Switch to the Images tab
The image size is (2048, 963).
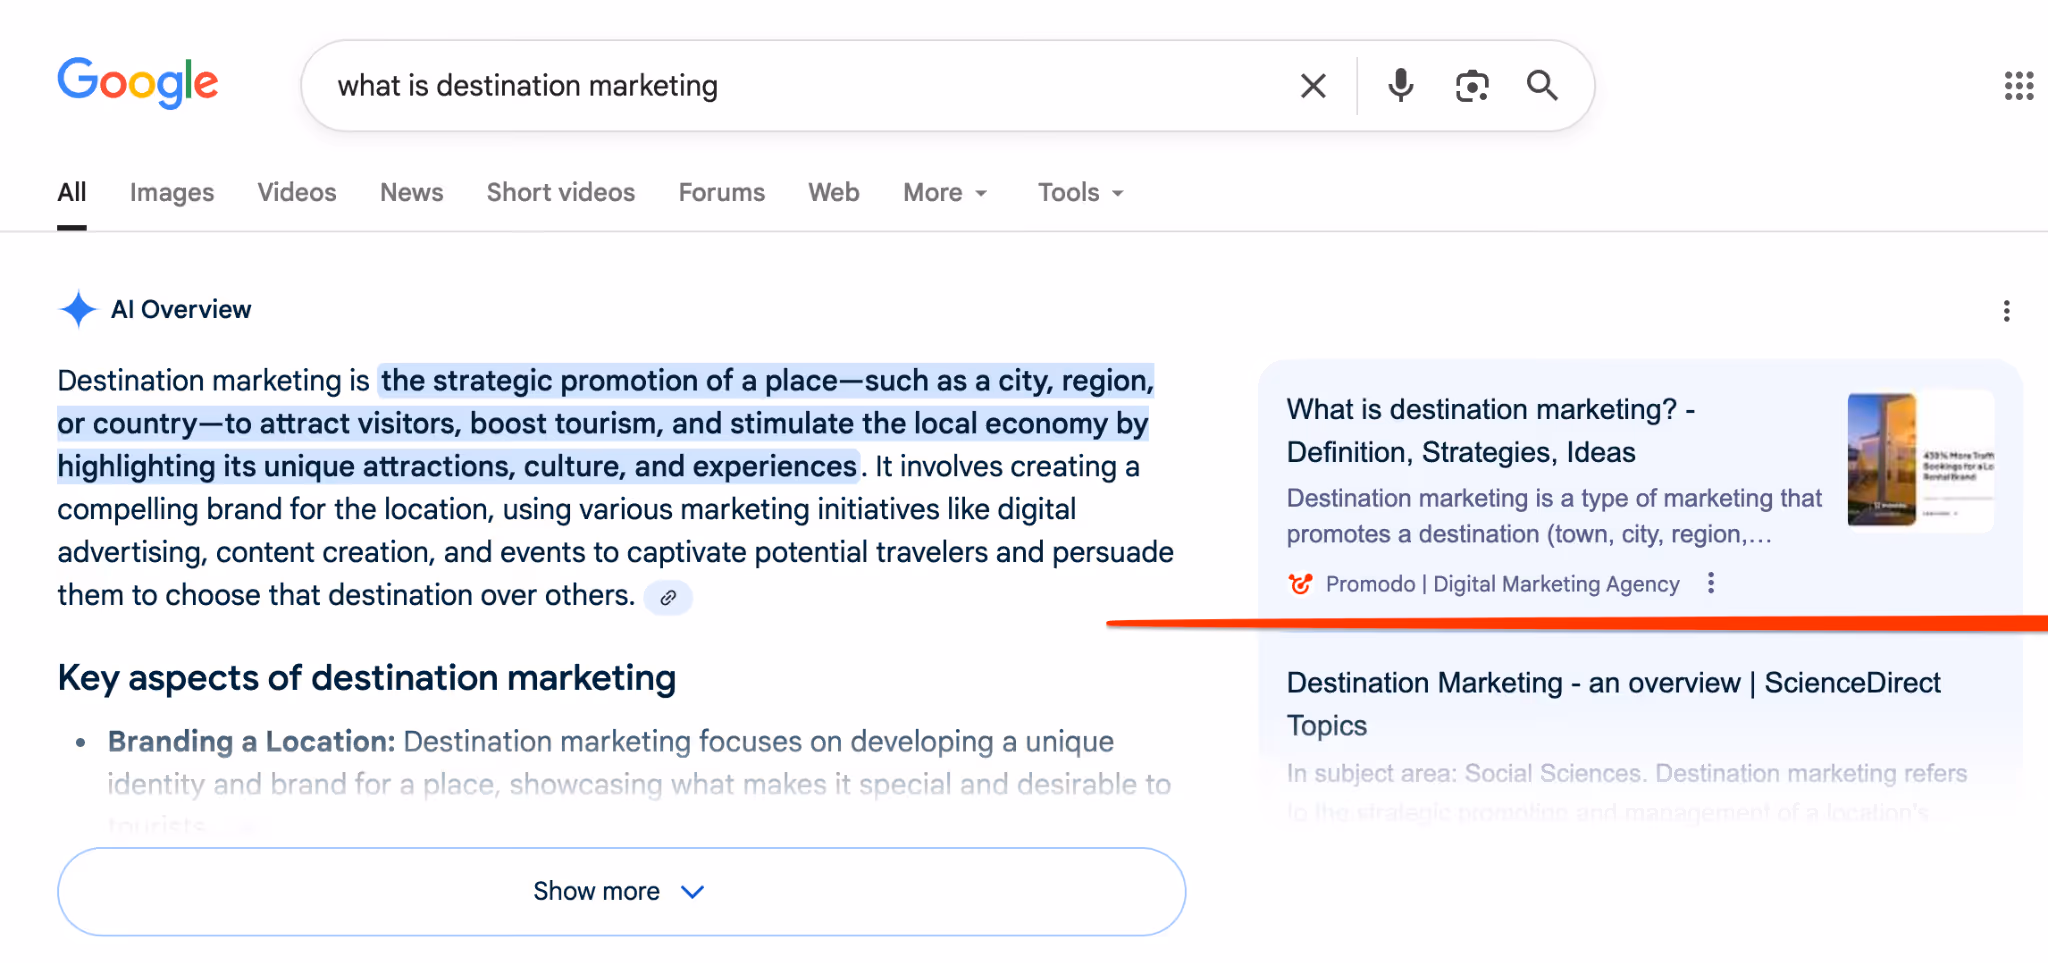[172, 192]
